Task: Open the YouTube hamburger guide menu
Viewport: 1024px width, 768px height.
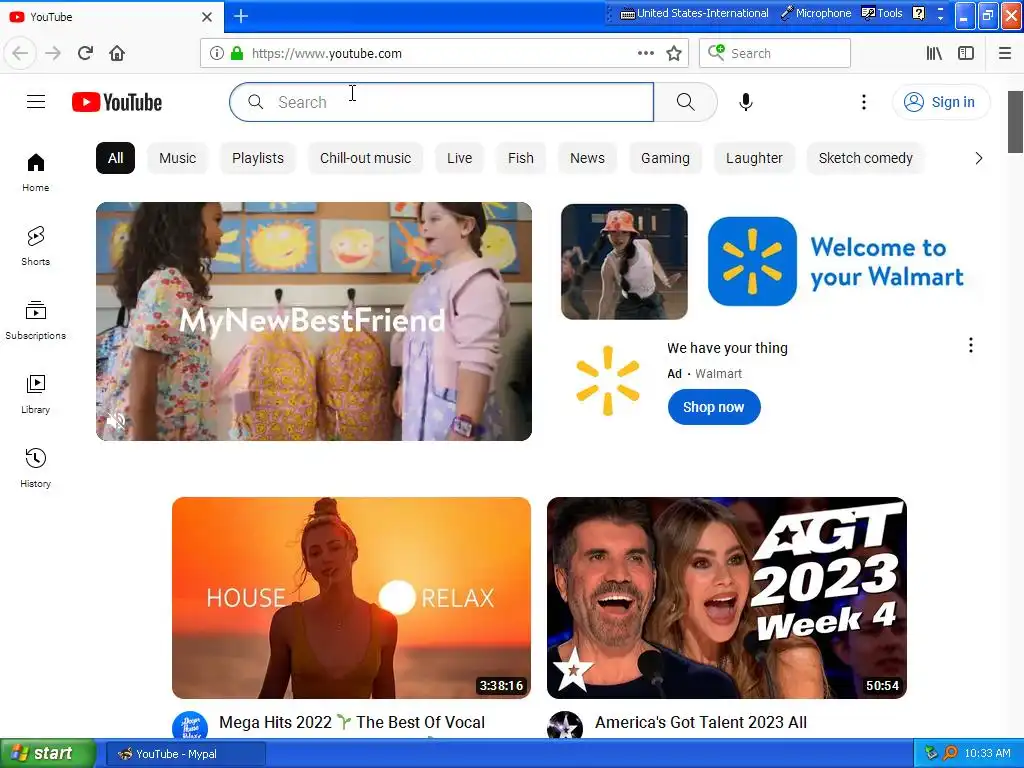Action: tap(36, 102)
